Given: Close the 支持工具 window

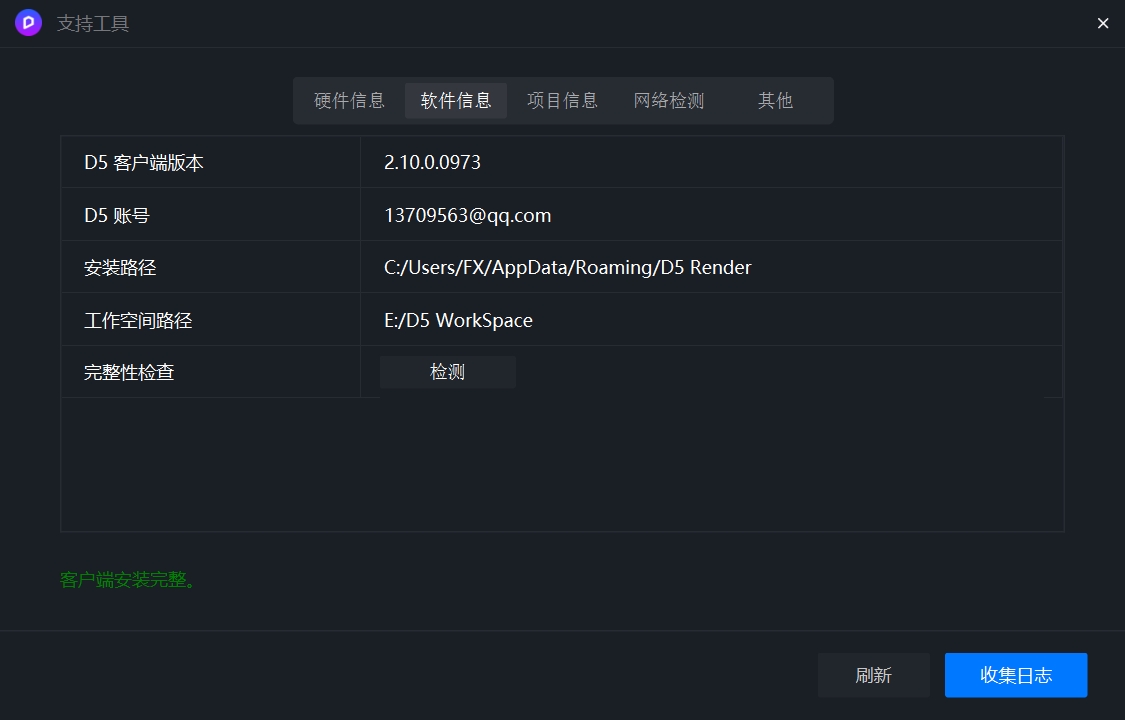Looking at the screenshot, I should pos(1103,24).
